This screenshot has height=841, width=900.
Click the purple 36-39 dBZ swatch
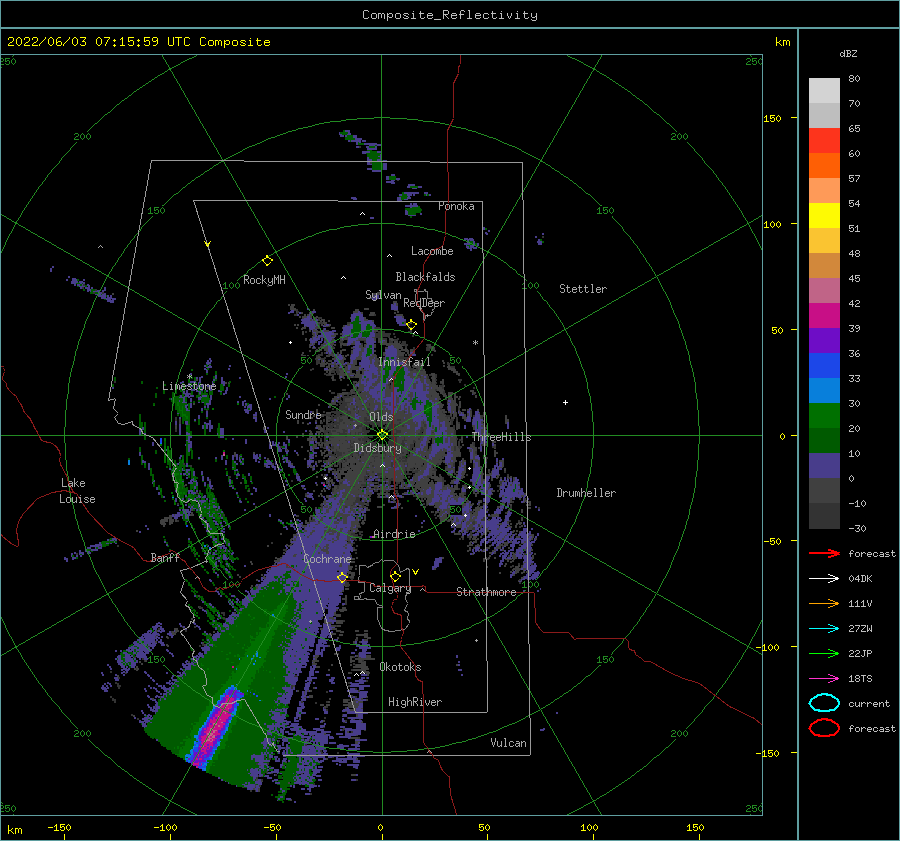[824, 340]
